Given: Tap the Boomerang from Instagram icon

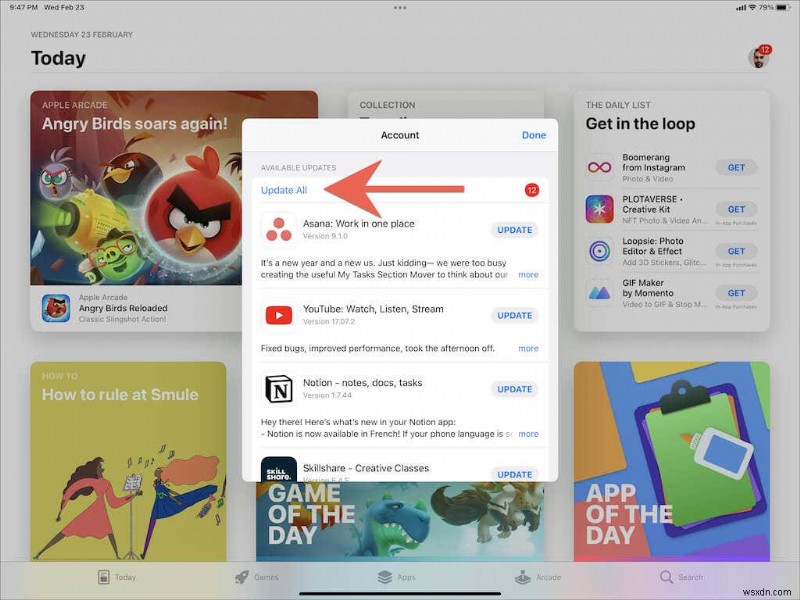Looking at the screenshot, I should tap(600, 165).
